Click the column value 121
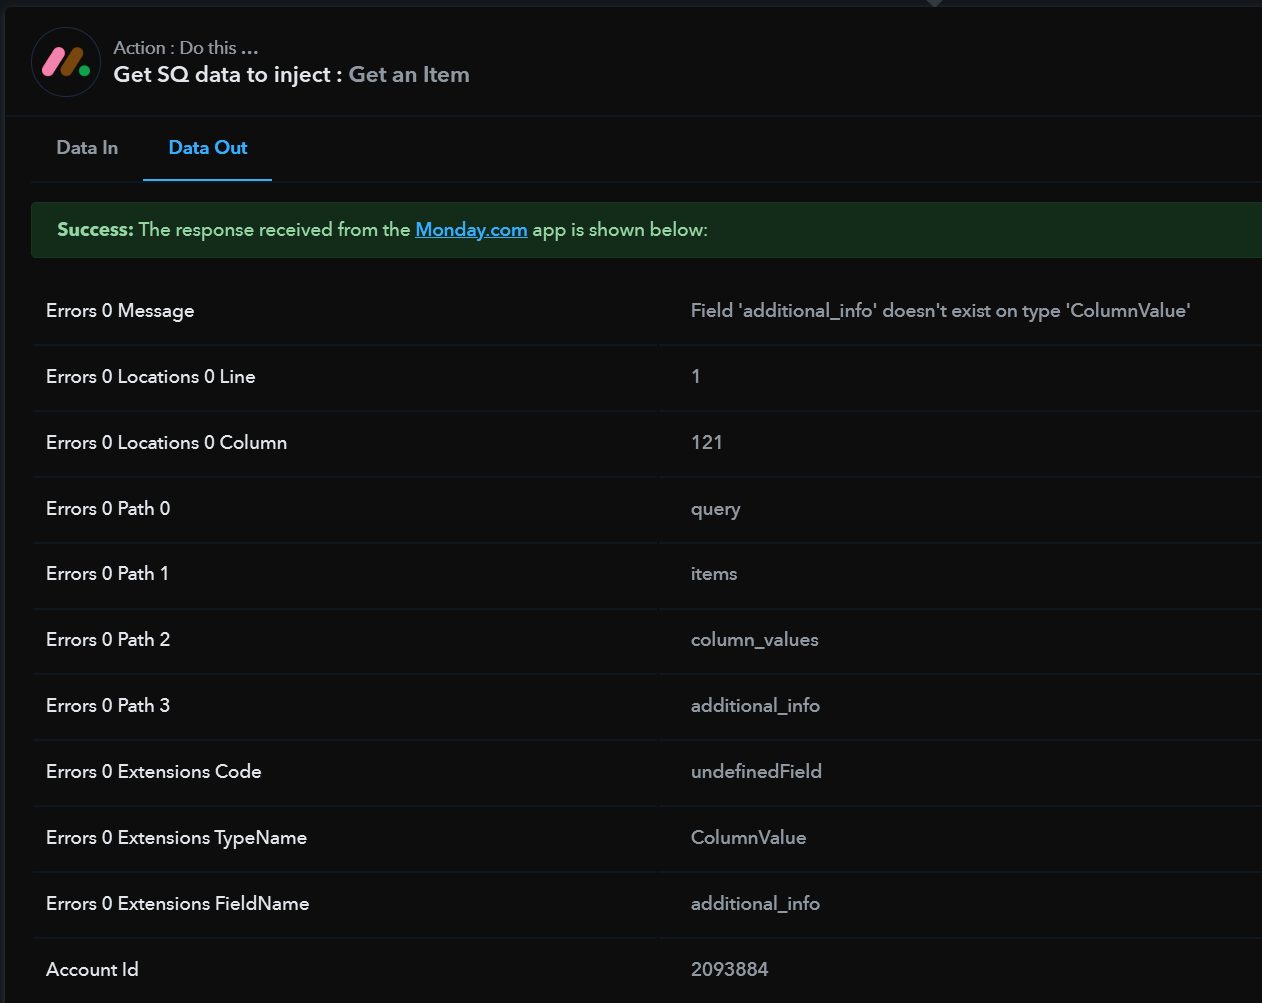The image size is (1262, 1003). [706, 443]
